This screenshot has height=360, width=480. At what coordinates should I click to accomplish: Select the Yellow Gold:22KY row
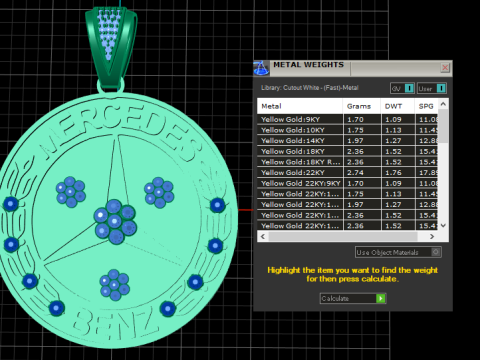click(347, 173)
